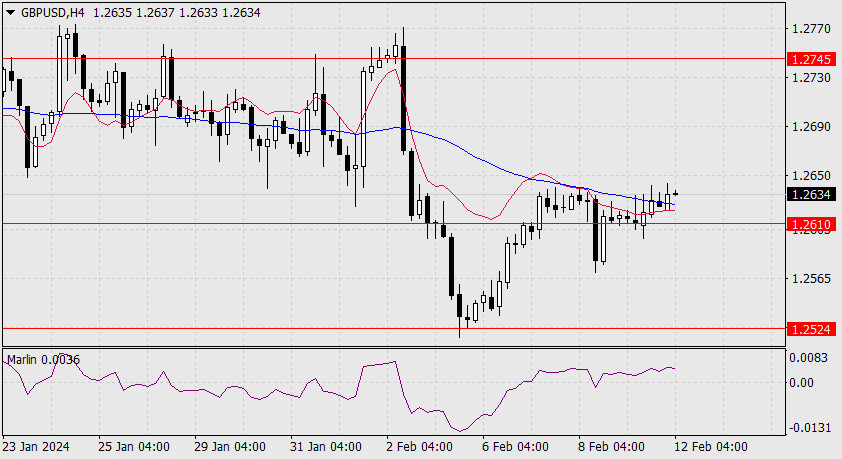
Task: Select the 31 Jan 04:00 time label
Action: 326,447
